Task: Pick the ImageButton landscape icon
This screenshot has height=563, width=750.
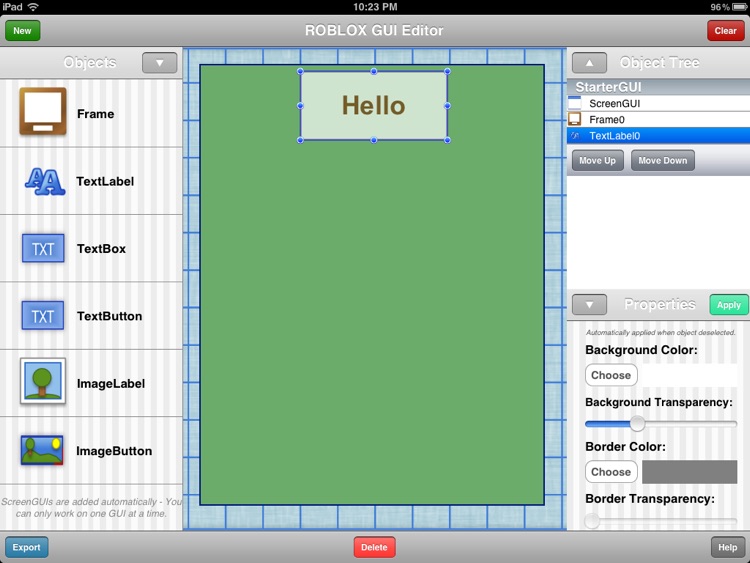Action: point(42,450)
